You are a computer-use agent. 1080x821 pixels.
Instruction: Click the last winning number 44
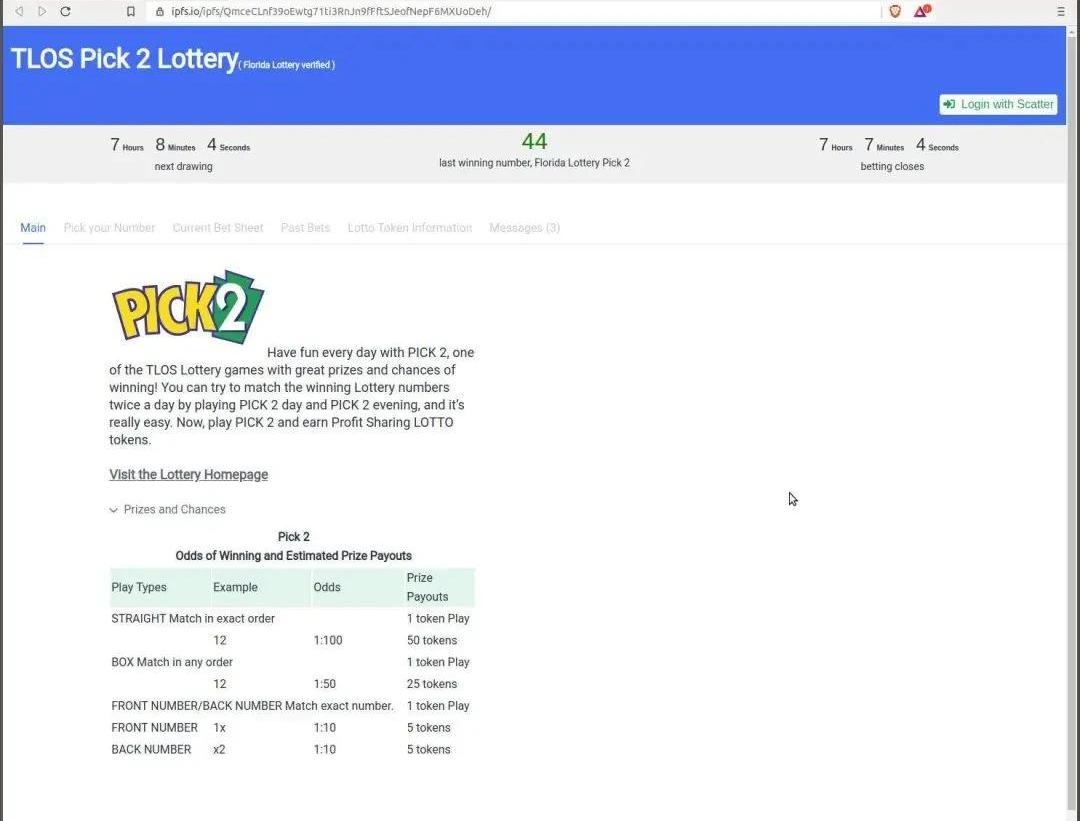(x=534, y=141)
